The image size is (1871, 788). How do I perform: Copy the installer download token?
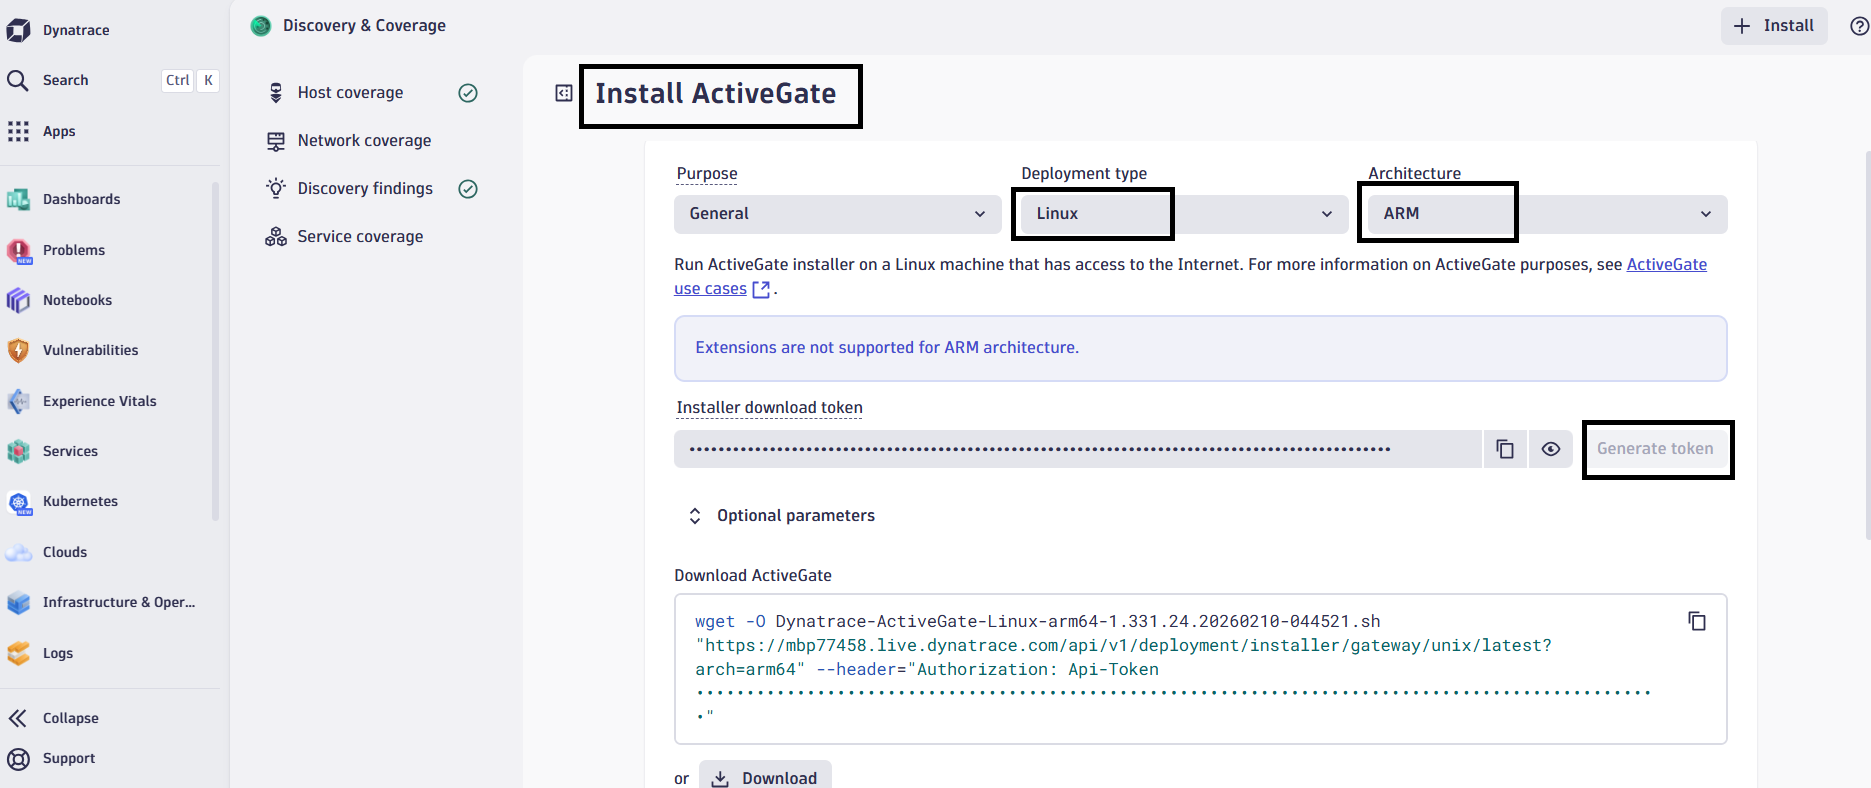point(1505,449)
